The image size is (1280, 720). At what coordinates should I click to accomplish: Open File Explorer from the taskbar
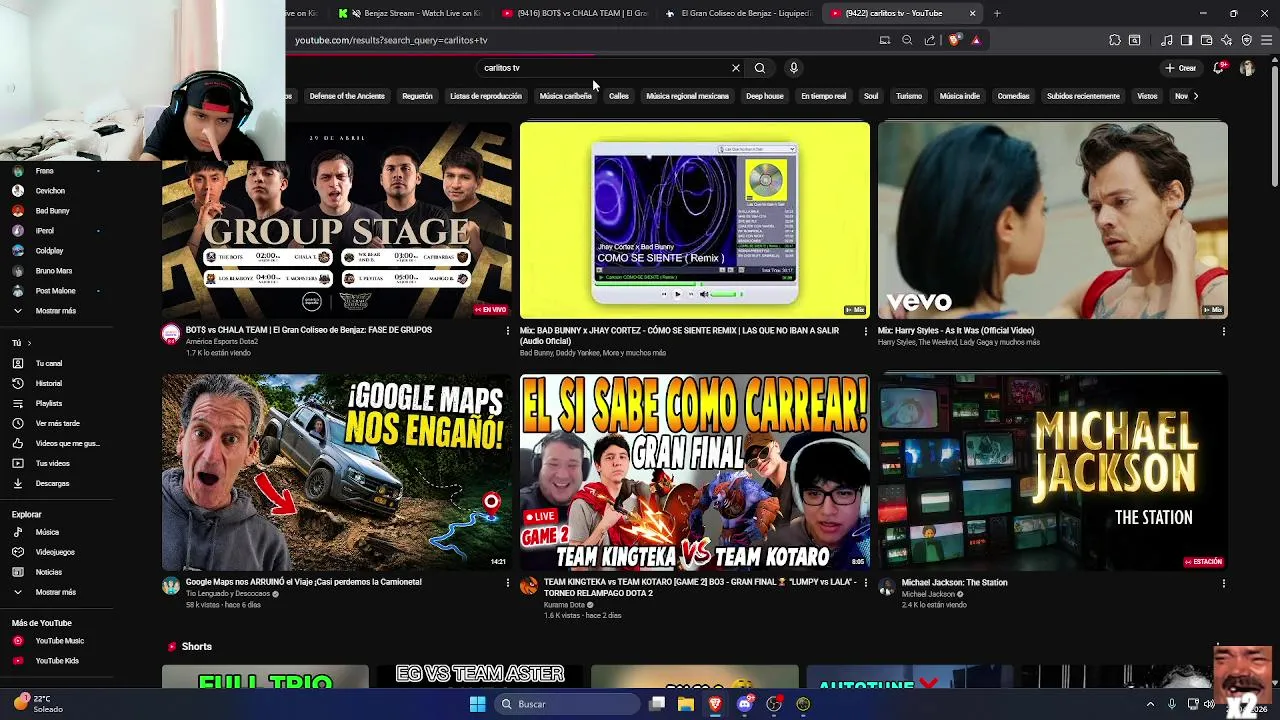[x=686, y=704]
